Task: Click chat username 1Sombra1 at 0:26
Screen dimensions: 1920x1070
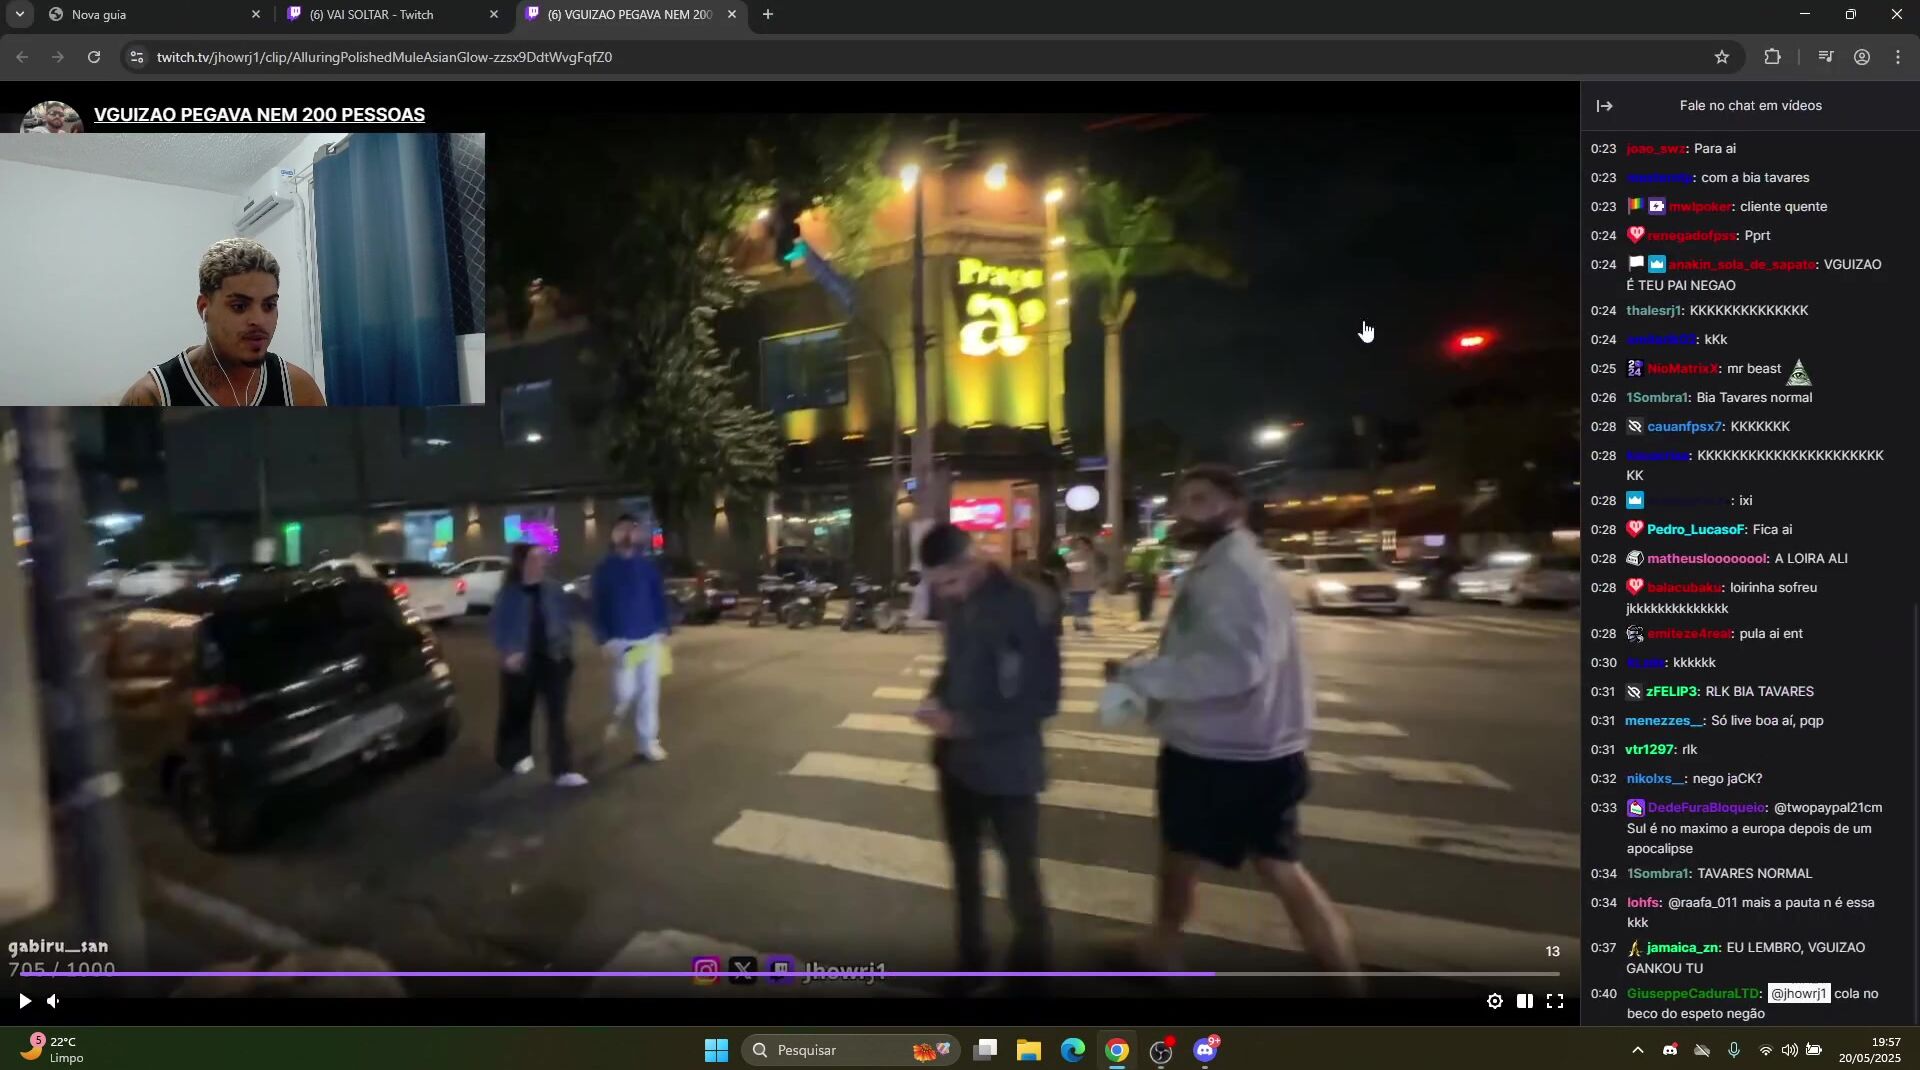Action: [x=1658, y=398]
